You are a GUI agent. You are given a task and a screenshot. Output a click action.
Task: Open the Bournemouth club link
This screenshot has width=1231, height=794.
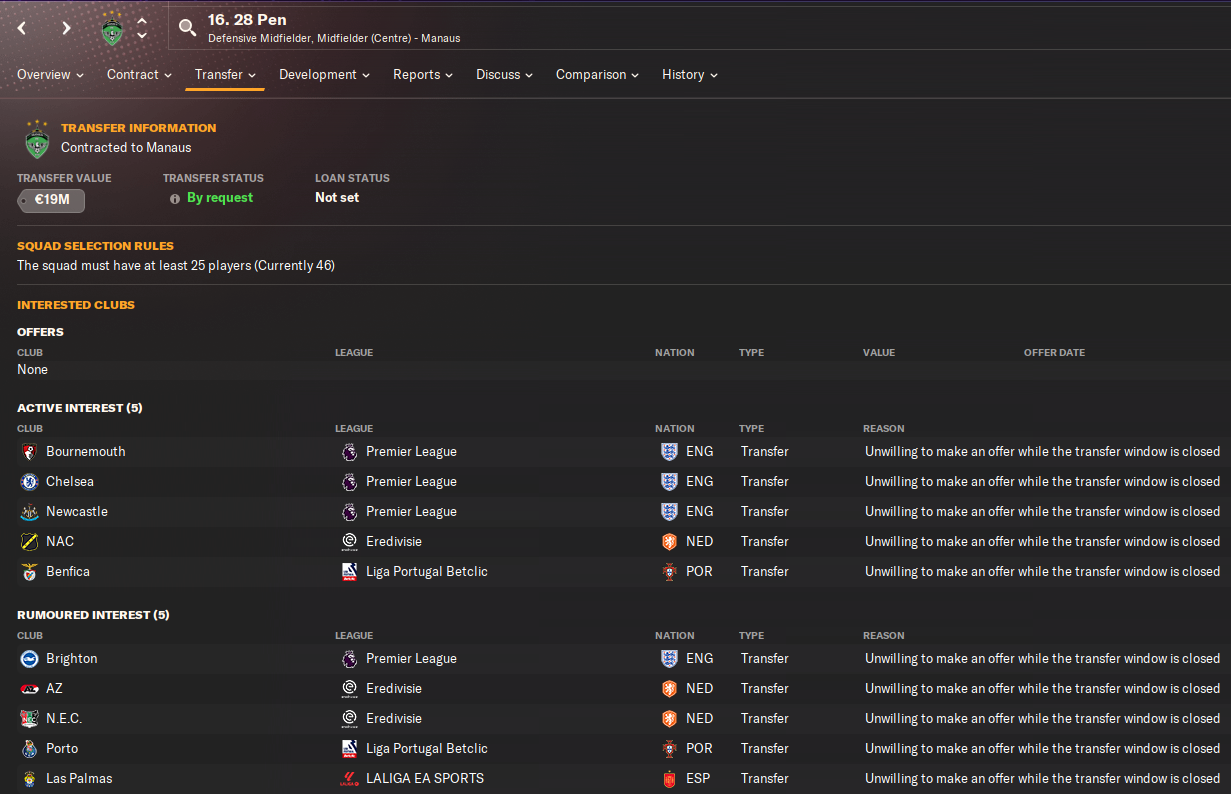pos(86,452)
